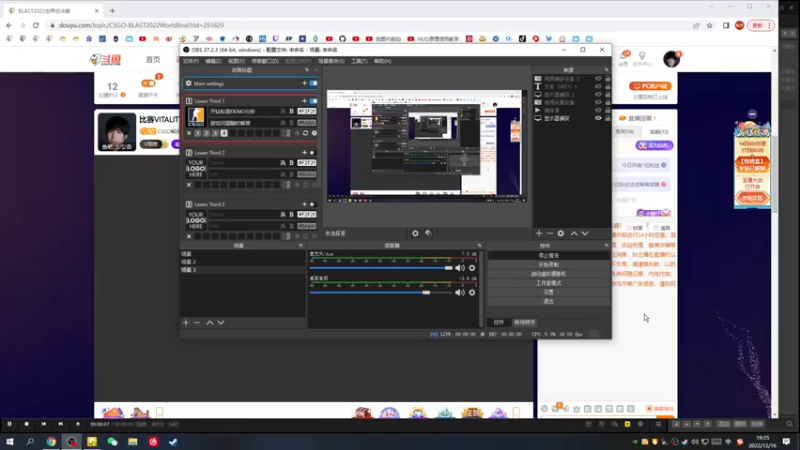
Task: Select memory slot 4 in Lower Third 1
Action: 224,133
